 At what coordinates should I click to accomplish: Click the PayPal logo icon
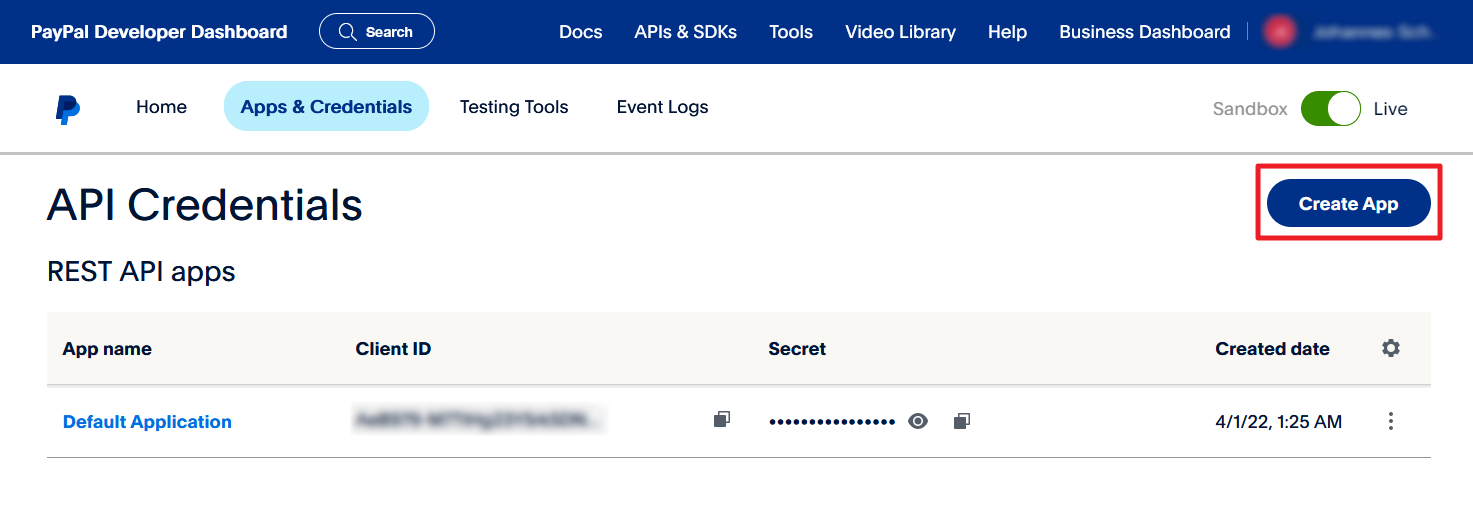(68, 108)
